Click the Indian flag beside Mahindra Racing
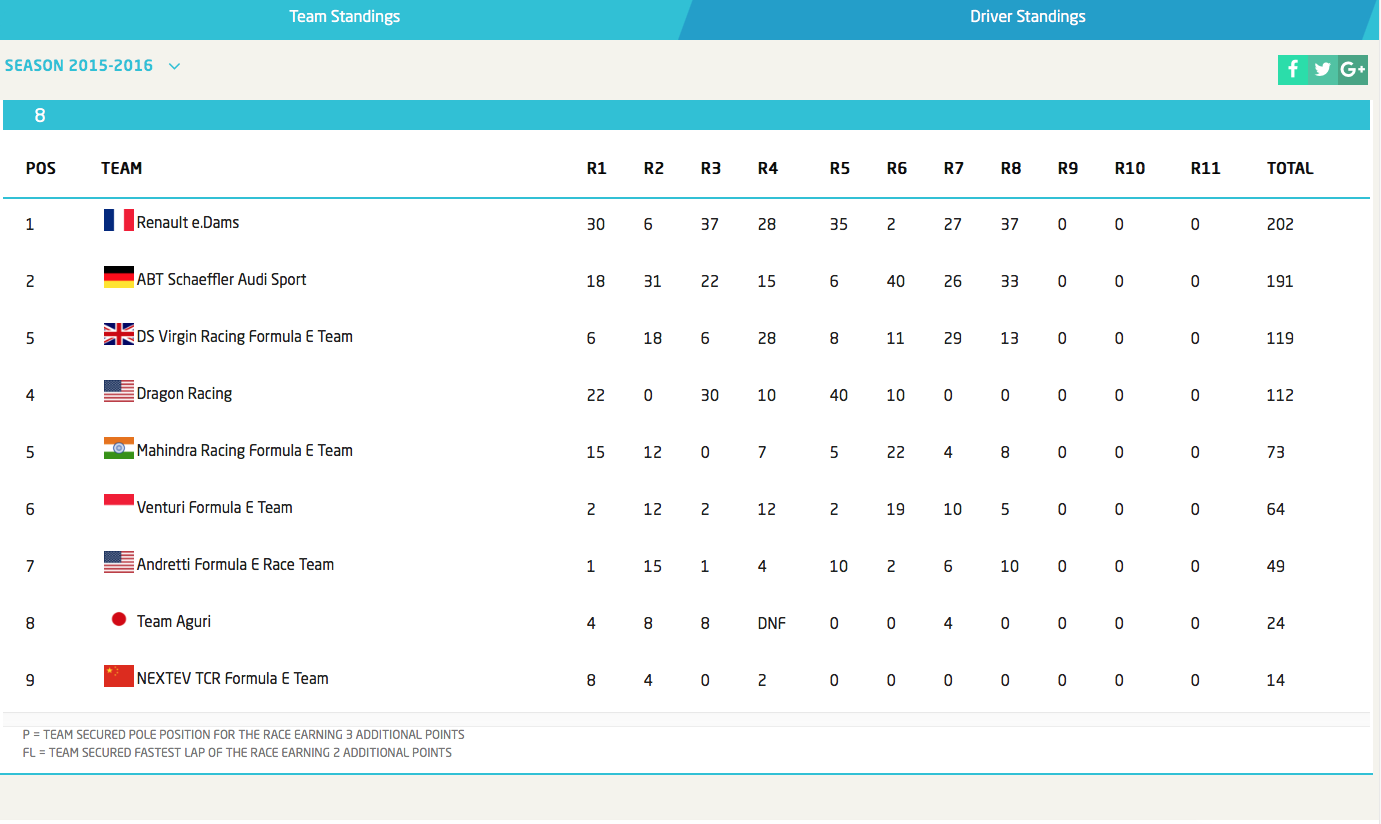Image resolution: width=1381 pixels, height=824 pixels. coord(119,448)
